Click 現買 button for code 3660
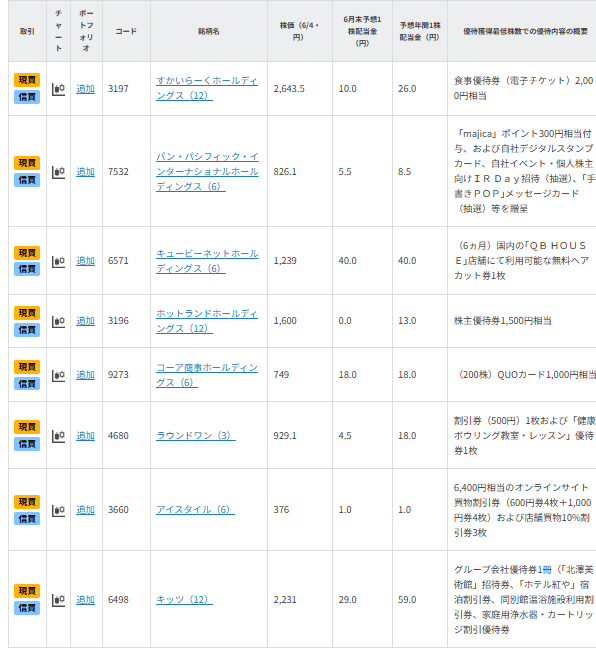 (x=27, y=502)
